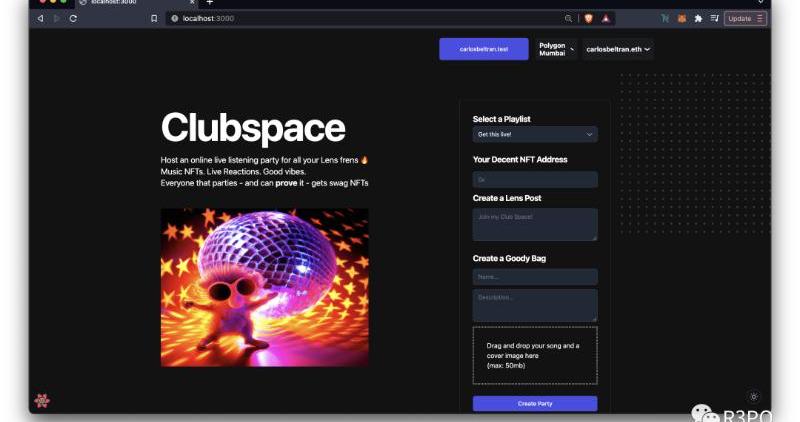
Task: Click the flower icon in bottom-left corner
Action: pyautogui.click(x=42, y=401)
